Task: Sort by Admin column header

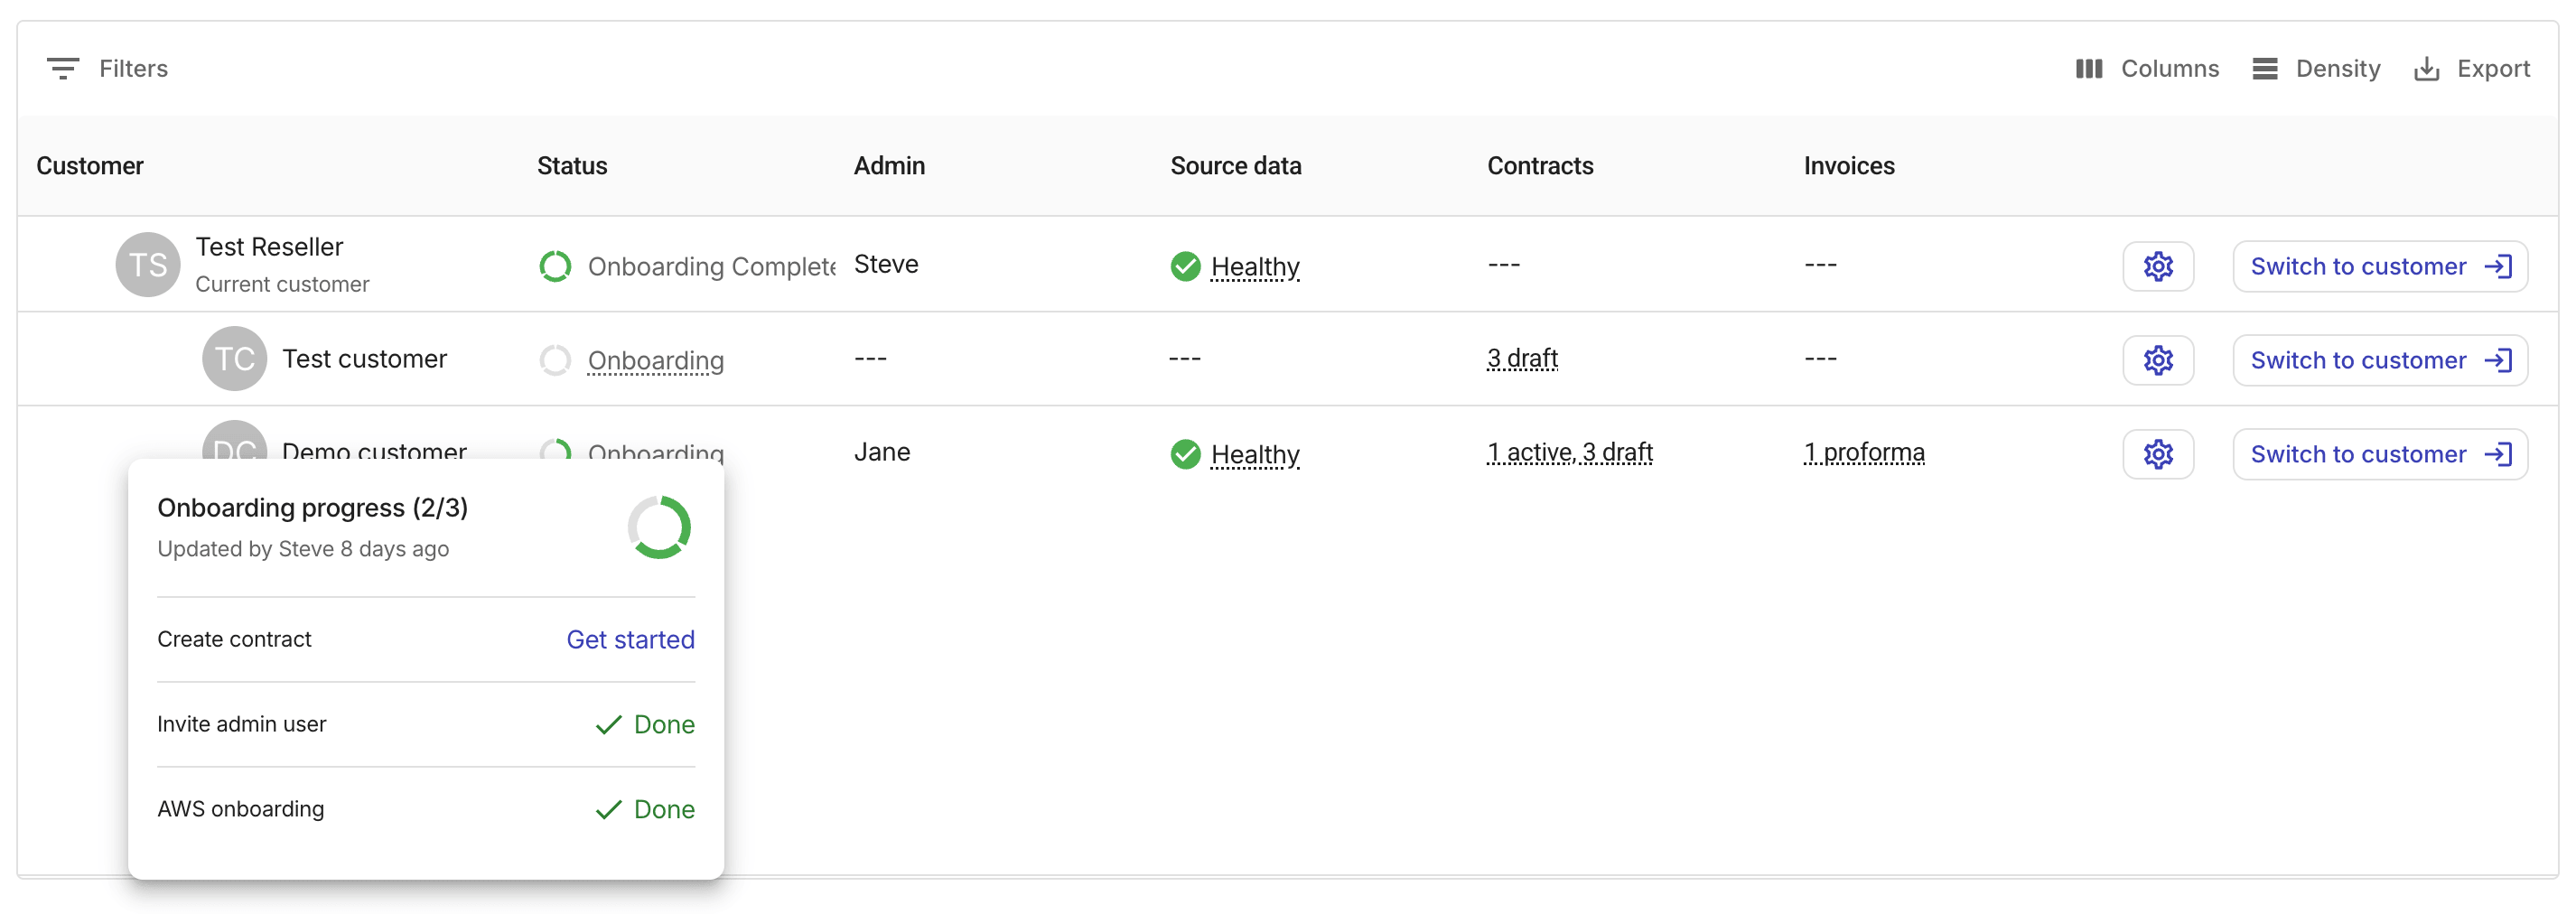Action: click(x=889, y=166)
